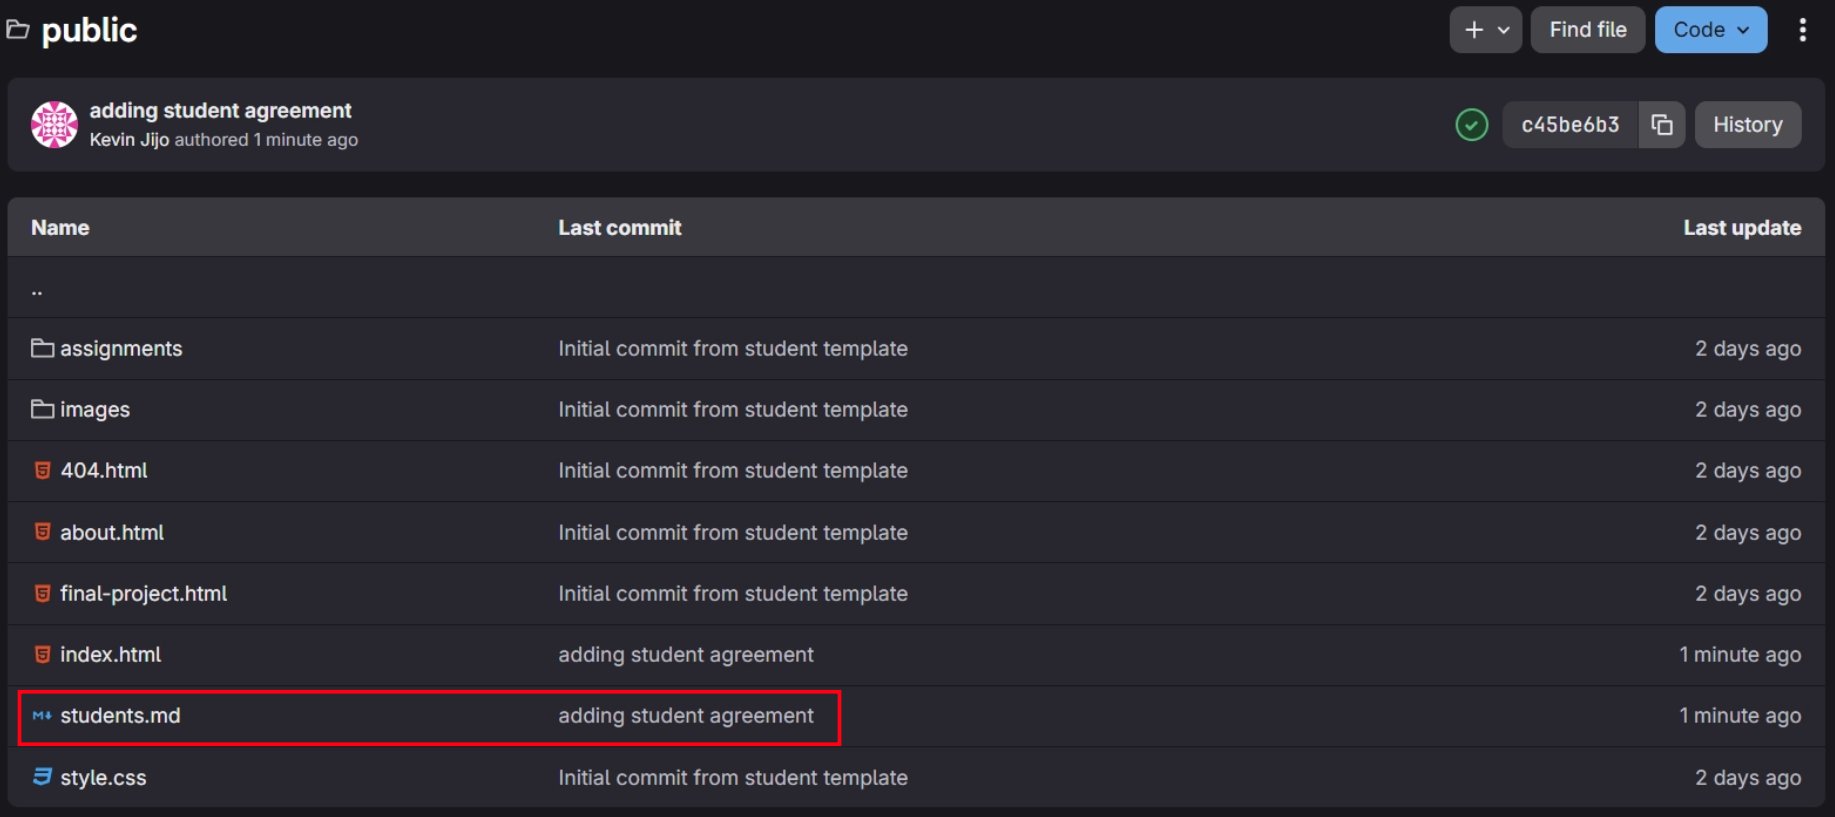Open the 404.html row commit message
Viewport: 1835px width, 817px height.
coord(733,470)
